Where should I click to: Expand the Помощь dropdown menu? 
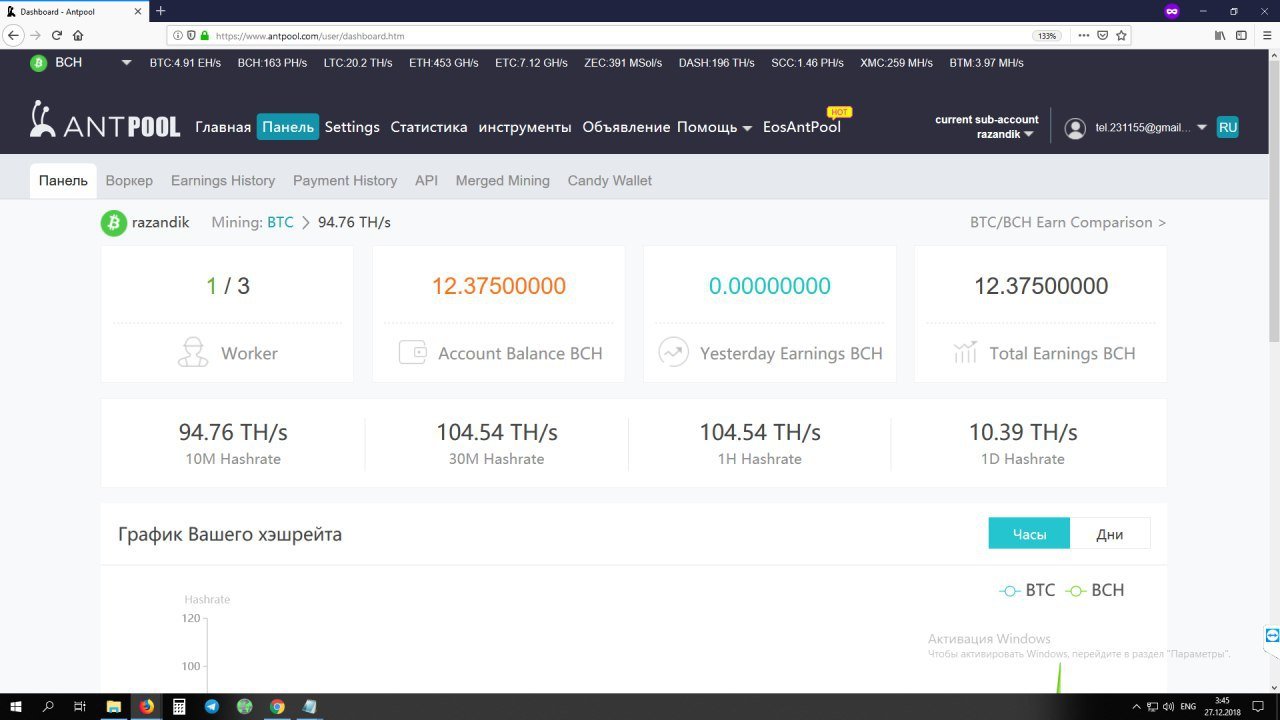pyautogui.click(x=714, y=127)
